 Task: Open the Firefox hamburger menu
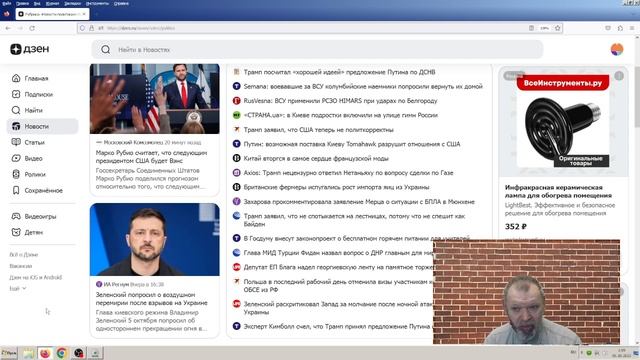coord(632,28)
